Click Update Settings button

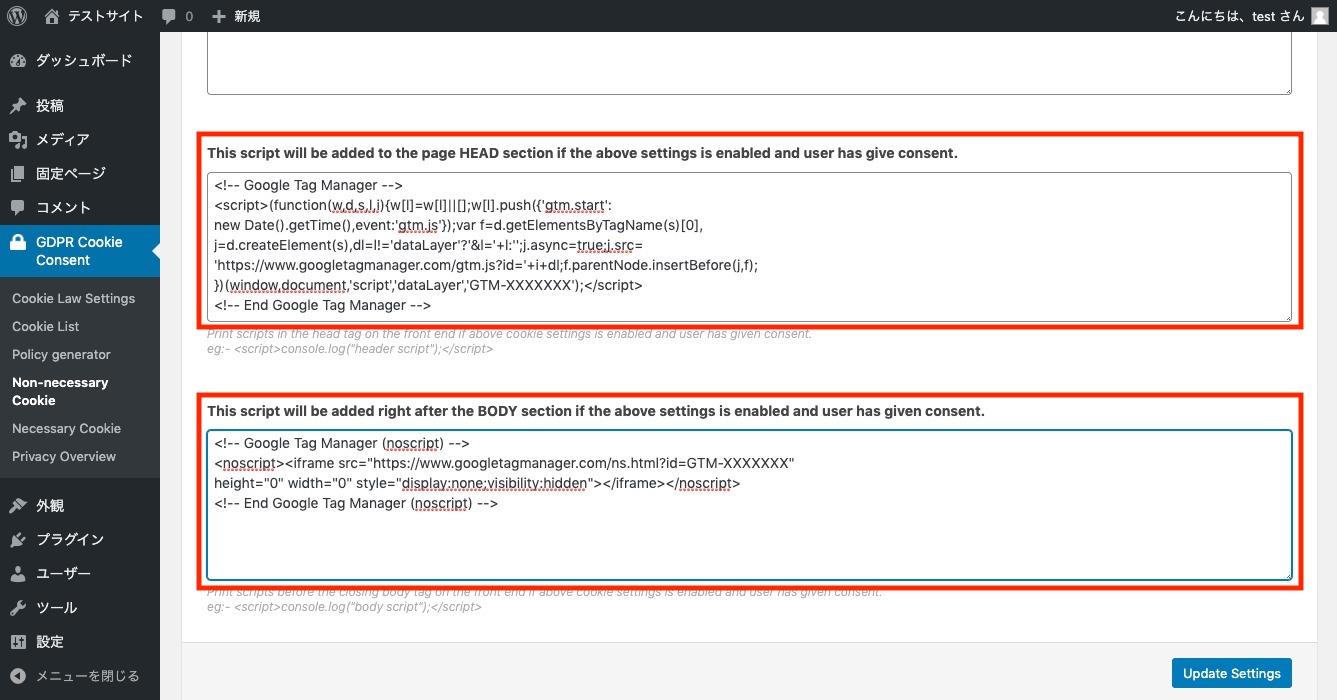coord(1232,673)
